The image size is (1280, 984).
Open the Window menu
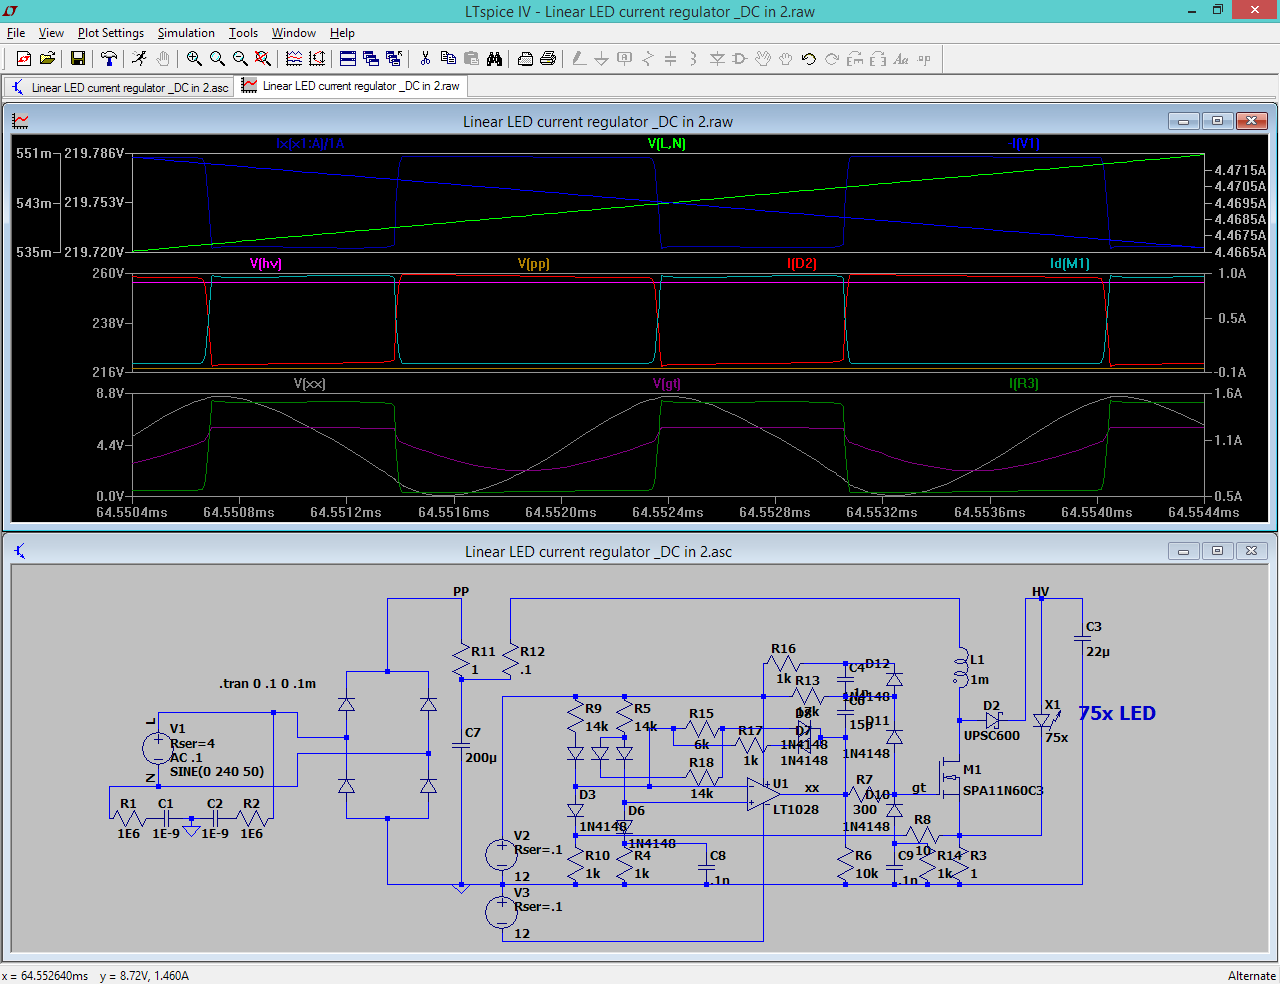pos(294,33)
